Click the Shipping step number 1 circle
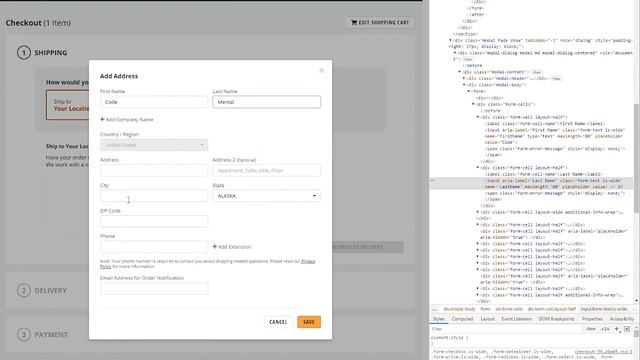 coord(24,53)
